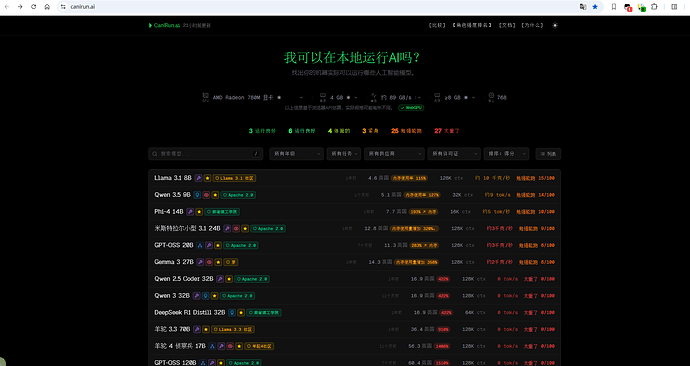Open the 比较 nav item

pyautogui.click(x=437, y=26)
